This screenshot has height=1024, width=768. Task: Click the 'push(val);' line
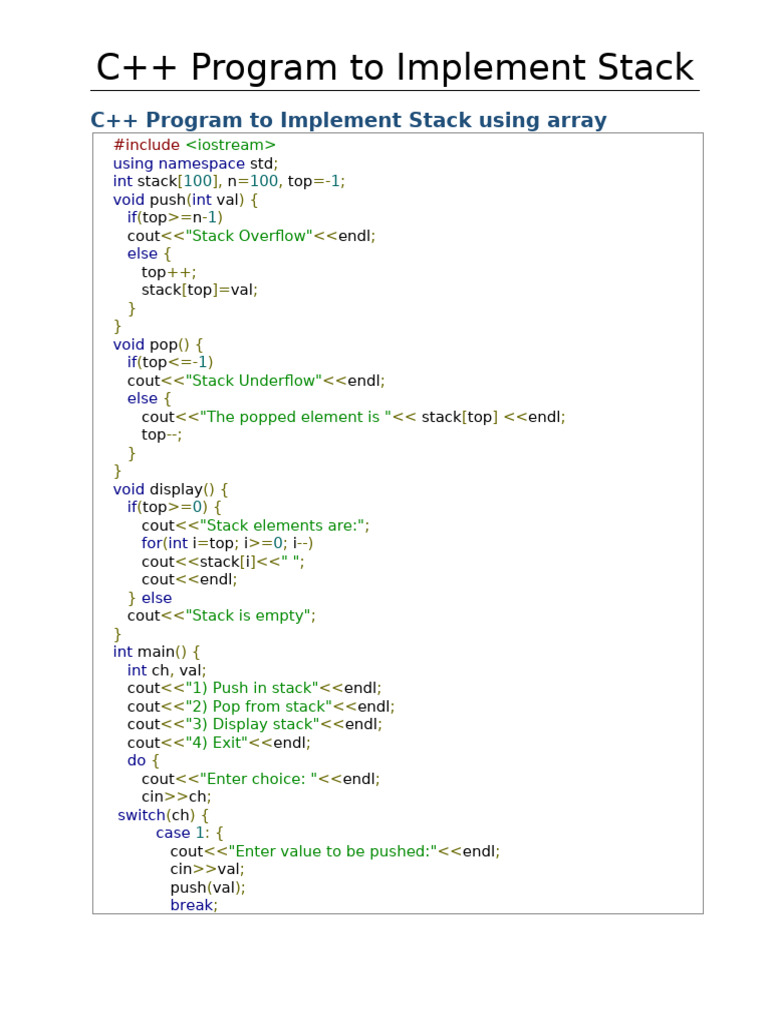click(208, 888)
